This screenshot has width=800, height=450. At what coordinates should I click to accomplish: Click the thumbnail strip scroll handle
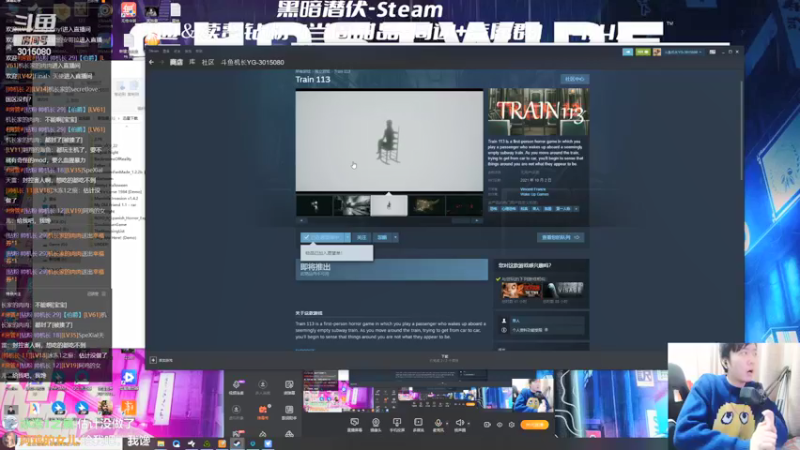pyautogui.click(x=461, y=220)
